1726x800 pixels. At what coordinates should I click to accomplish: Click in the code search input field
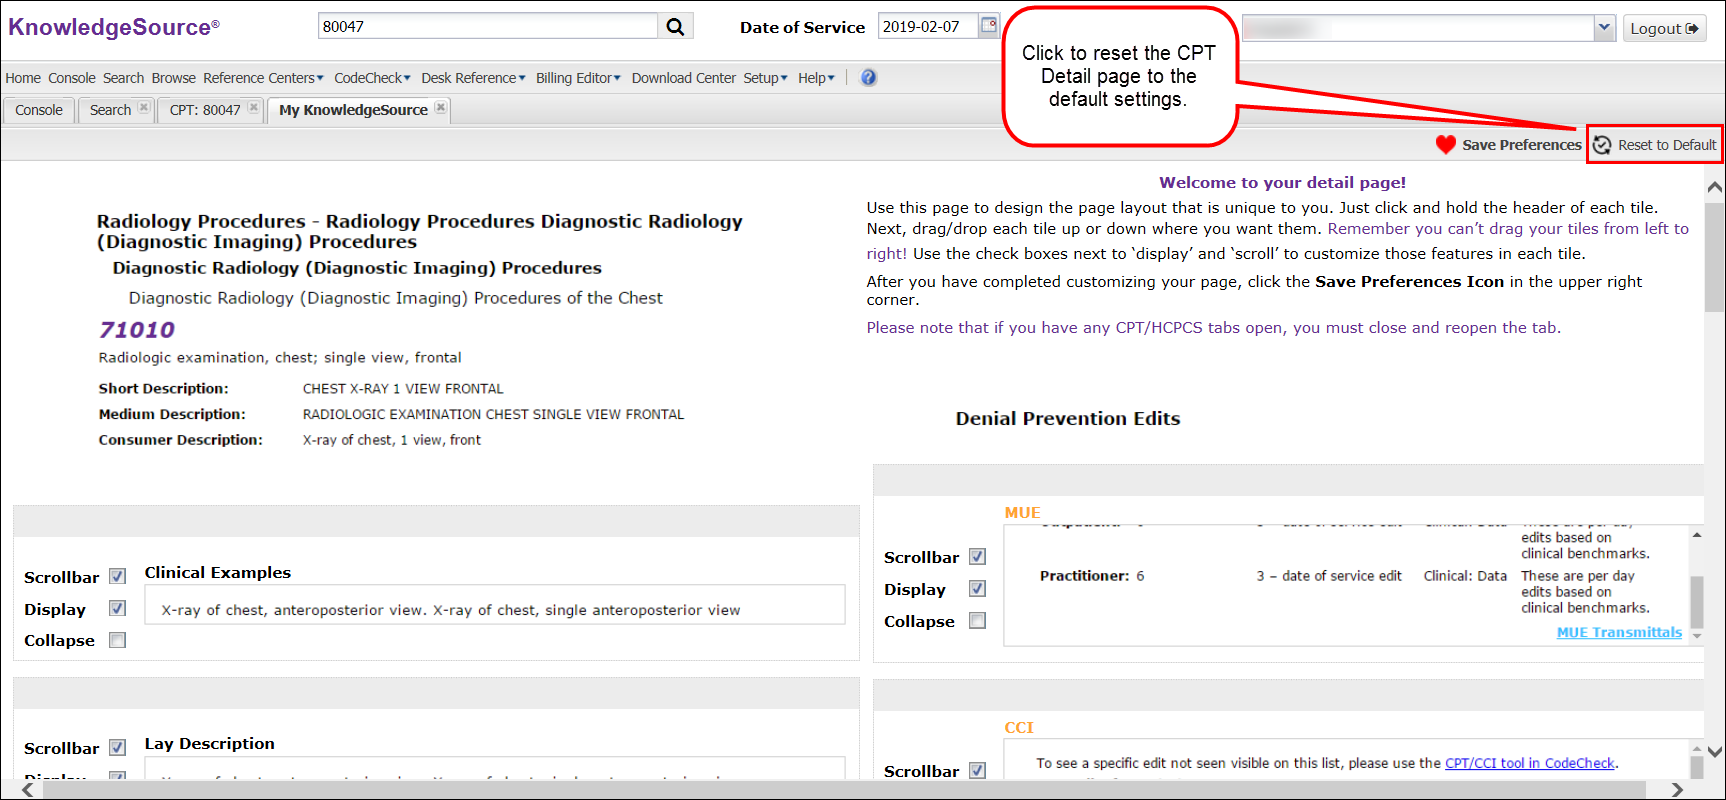487,27
